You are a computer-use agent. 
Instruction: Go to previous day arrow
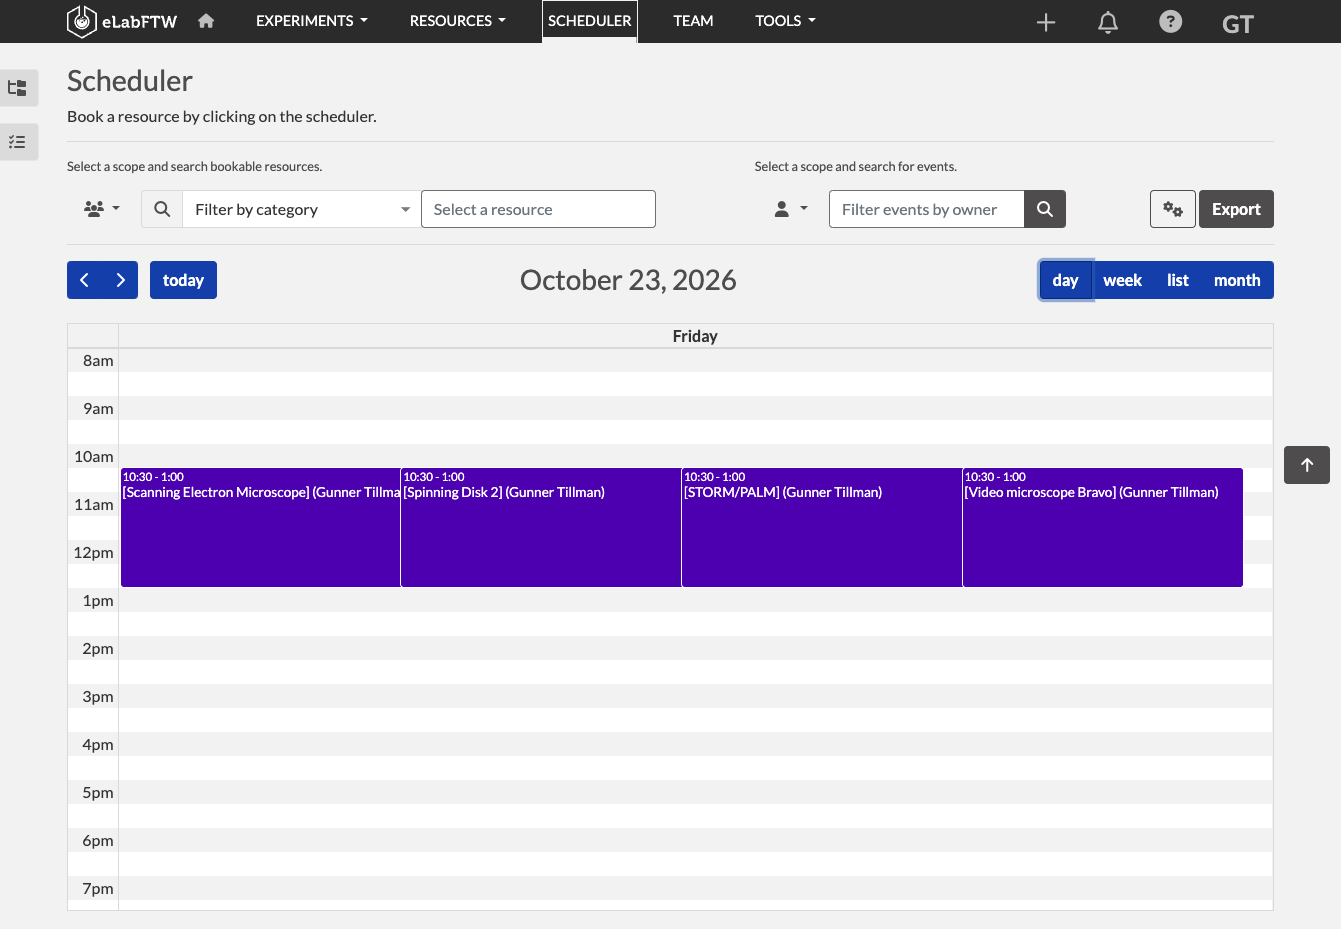85,280
